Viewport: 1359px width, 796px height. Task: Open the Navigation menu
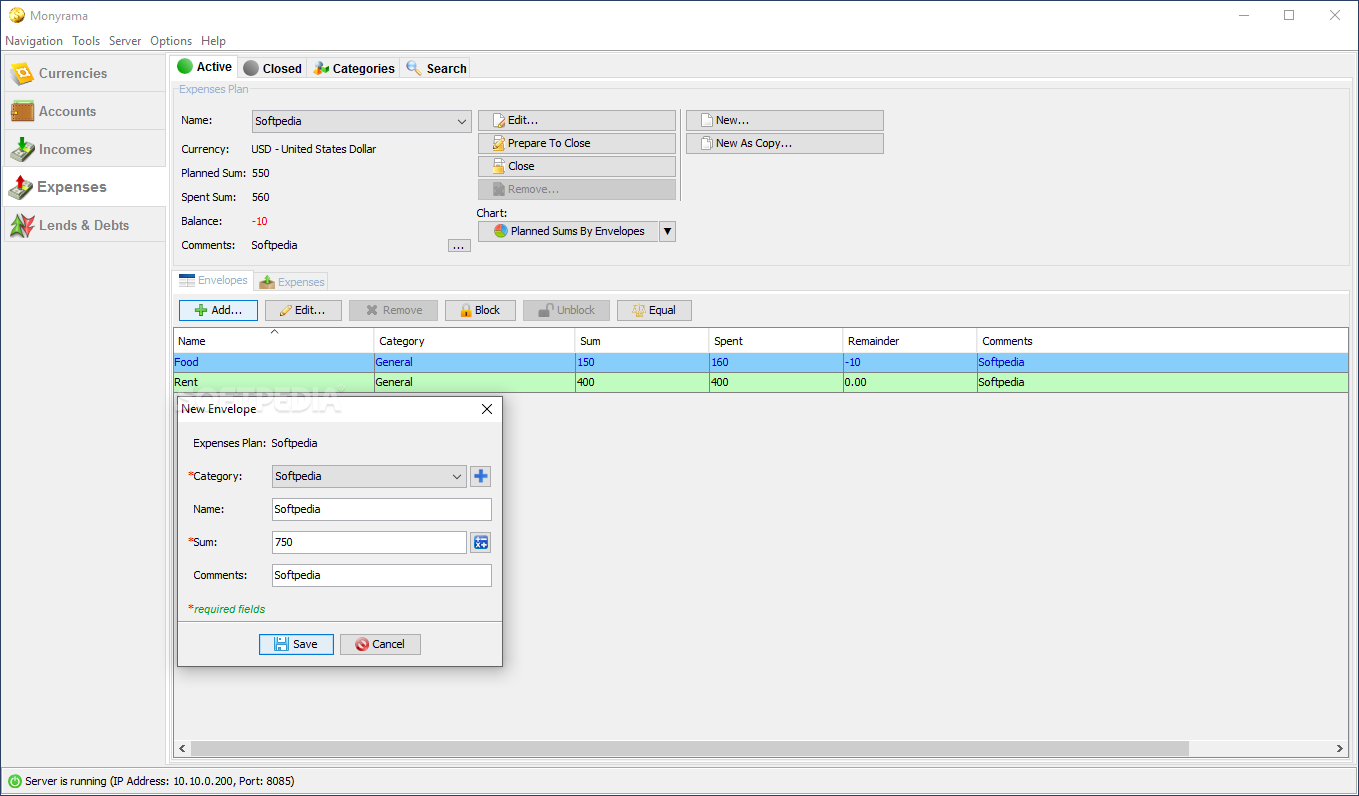(x=34, y=41)
